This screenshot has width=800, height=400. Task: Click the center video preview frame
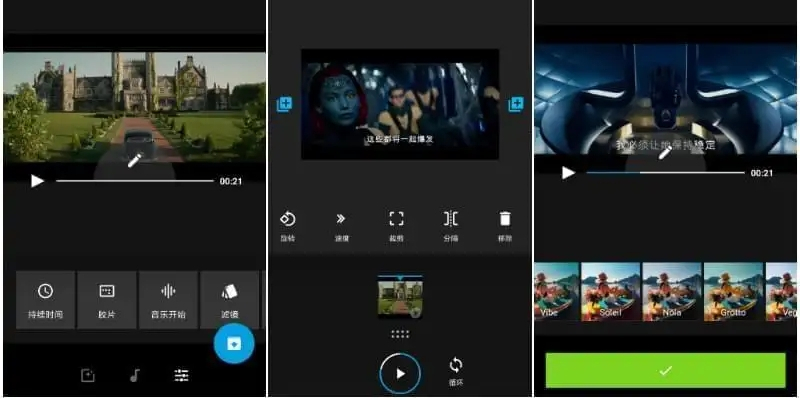pos(400,104)
